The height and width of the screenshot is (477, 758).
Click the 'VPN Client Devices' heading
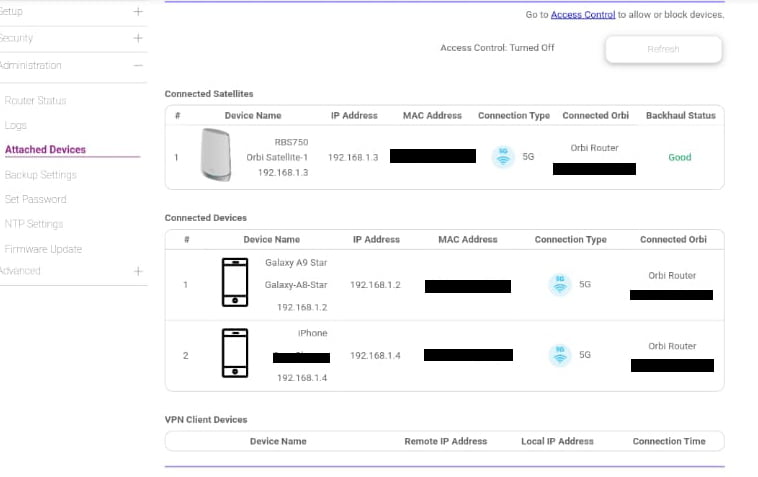[x=206, y=419]
